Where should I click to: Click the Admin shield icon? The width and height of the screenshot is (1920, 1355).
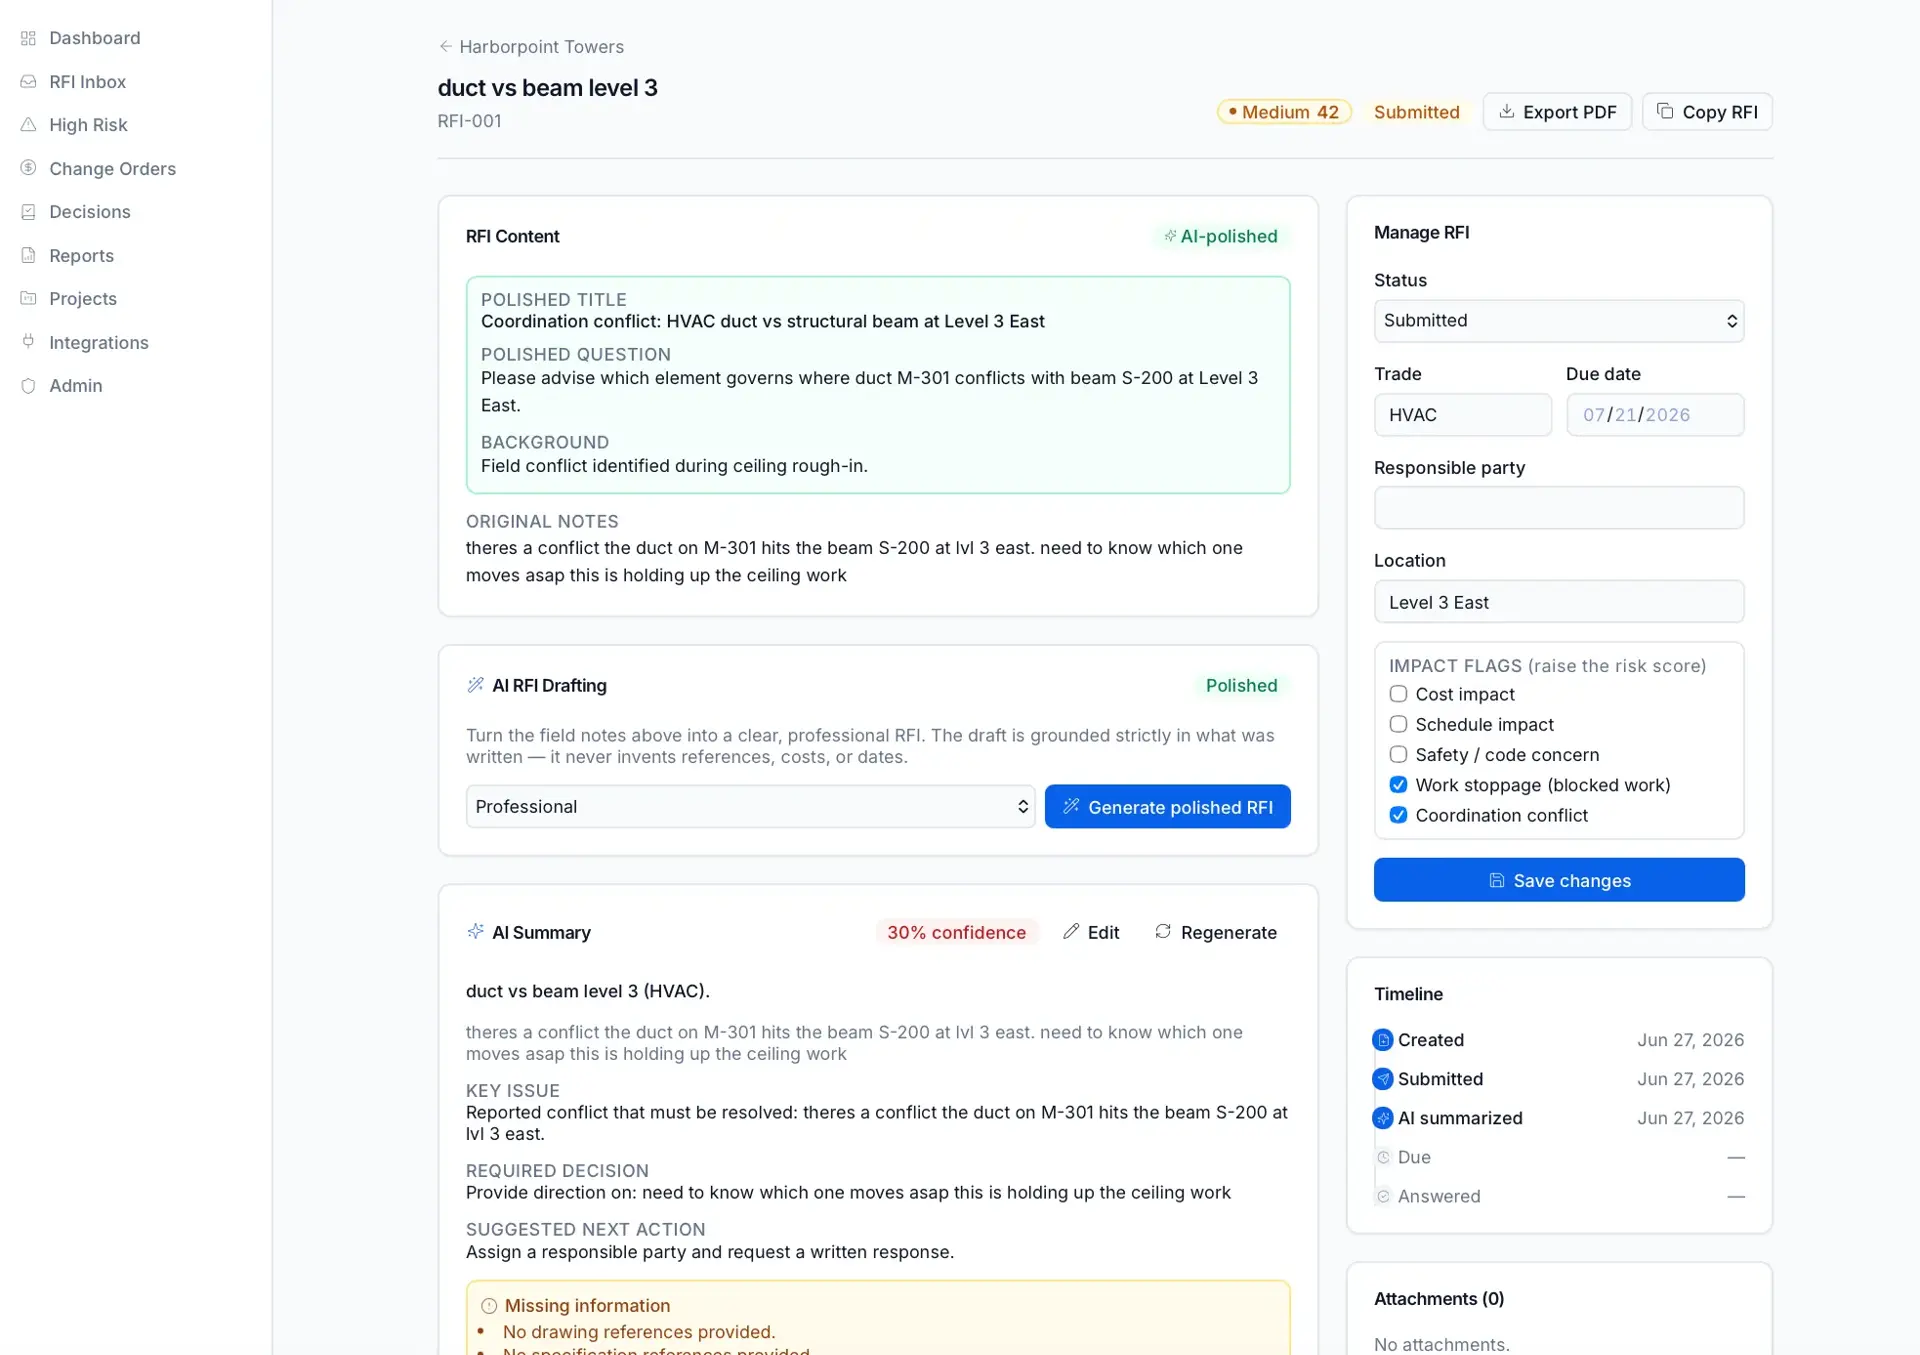click(x=28, y=386)
